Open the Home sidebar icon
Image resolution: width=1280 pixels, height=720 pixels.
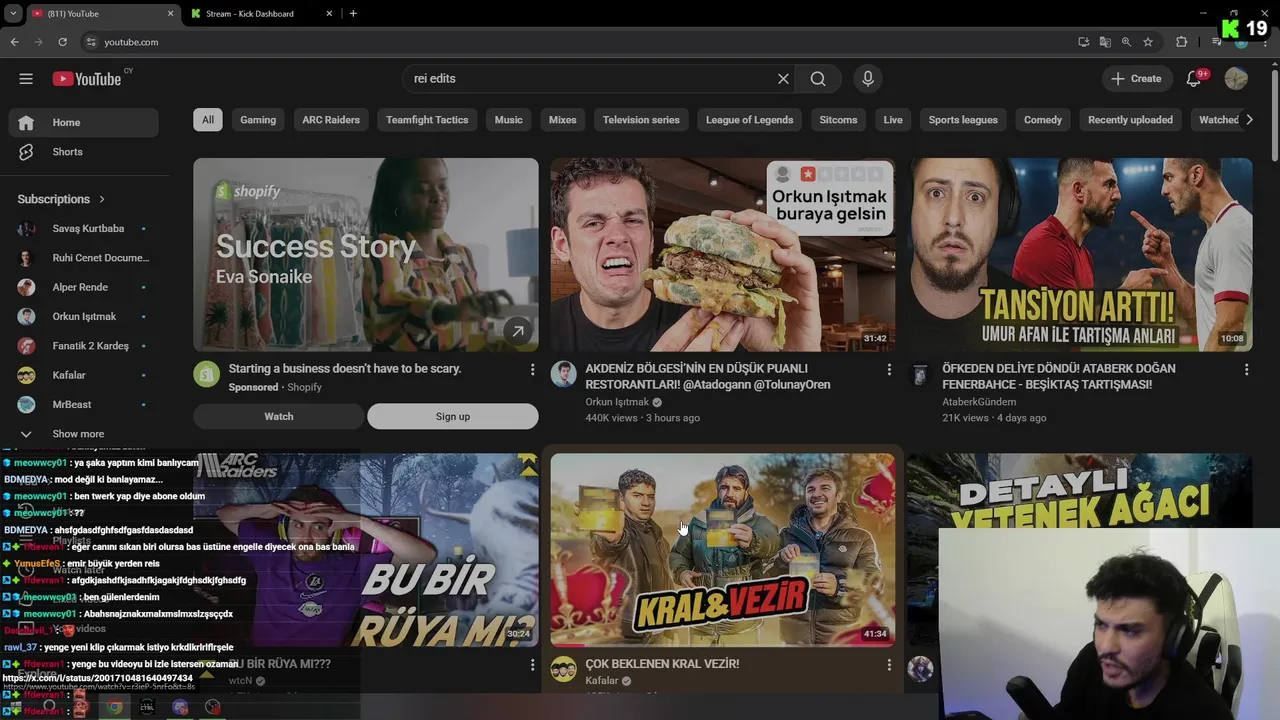tap(26, 122)
